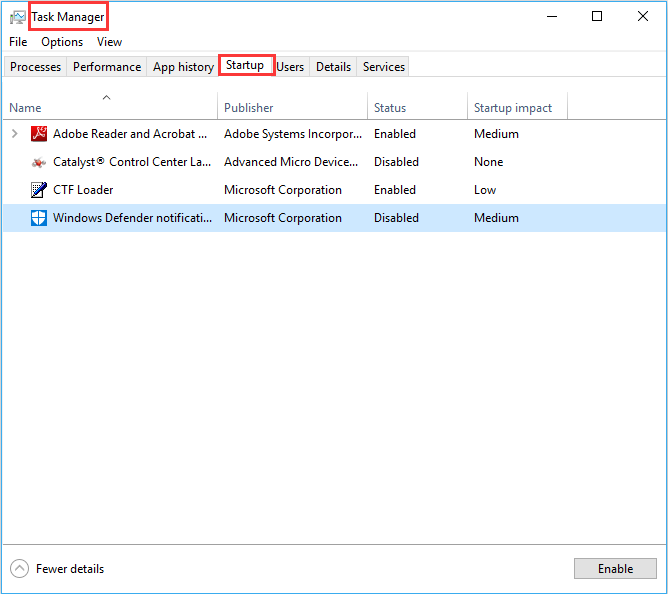Open the View menu
The width and height of the screenshot is (668, 594).
pos(109,42)
